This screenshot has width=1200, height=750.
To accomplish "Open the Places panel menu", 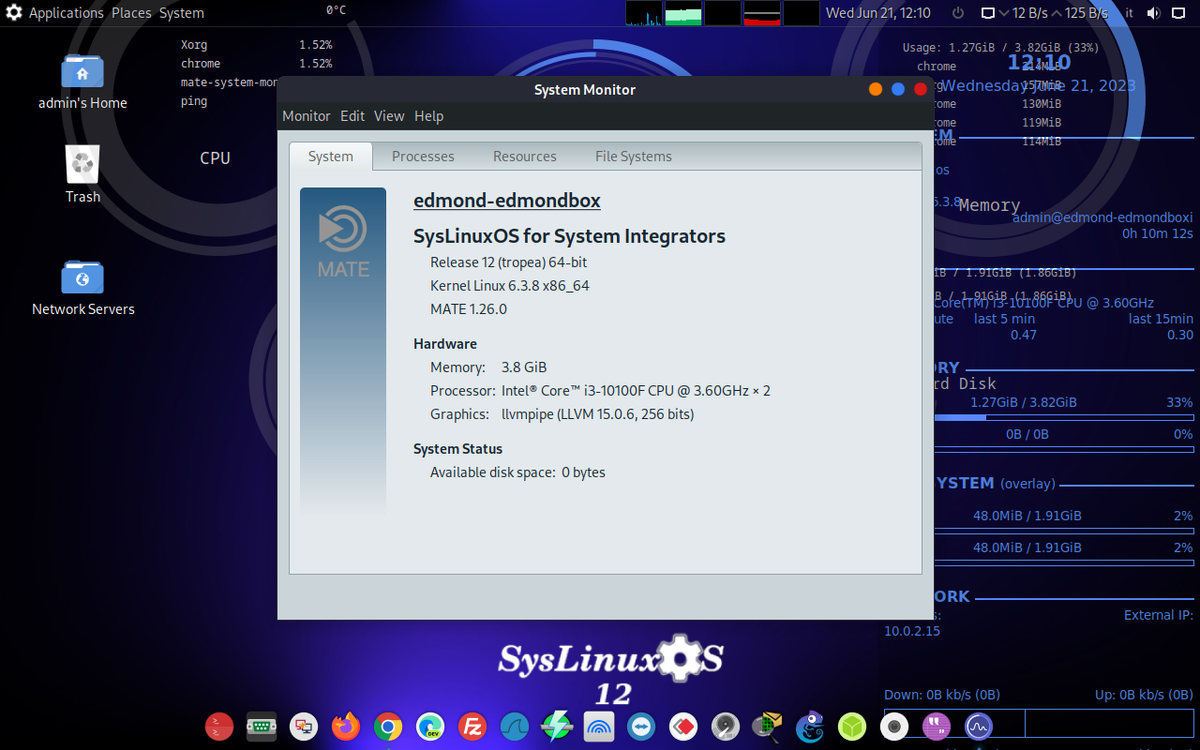I will (x=132, y=13).
